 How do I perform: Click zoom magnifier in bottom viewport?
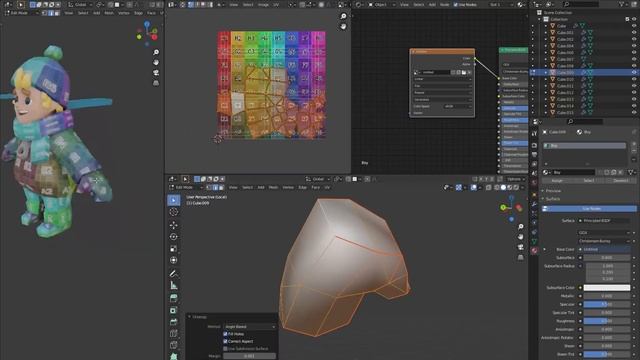(520, 227)
